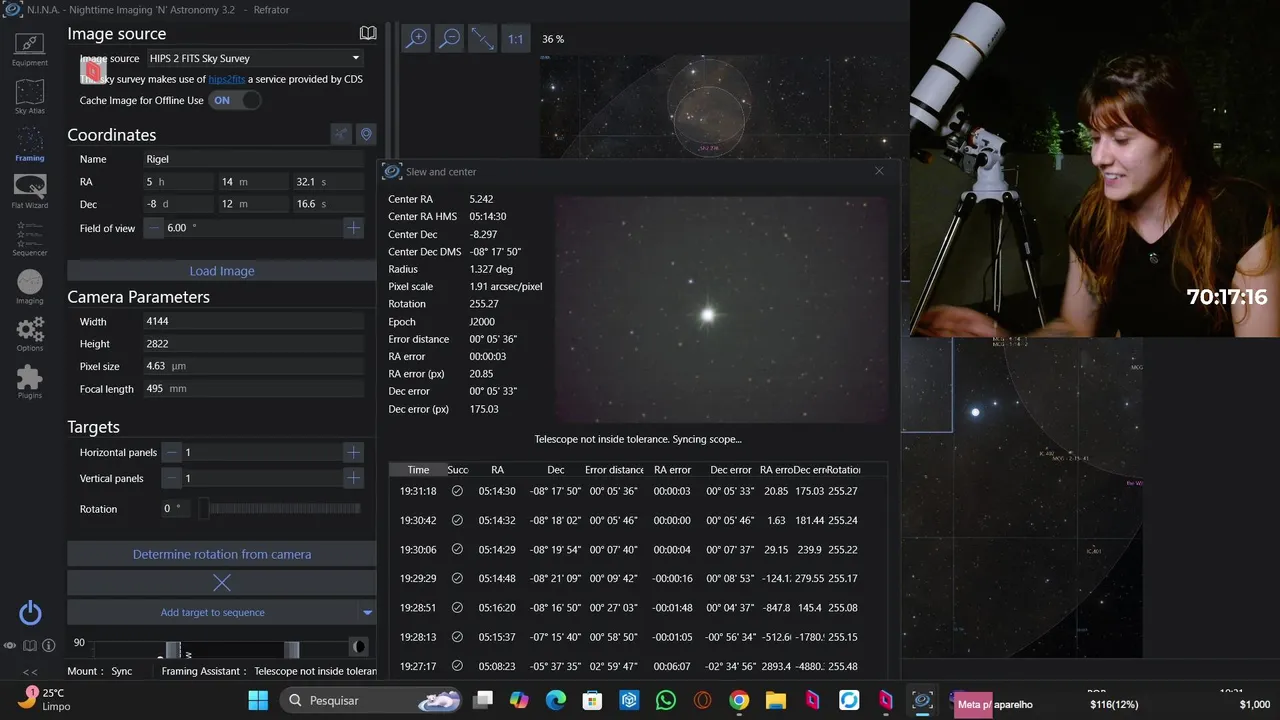Increase Vertical panels with plus
1280x720 pixels.
353,478
